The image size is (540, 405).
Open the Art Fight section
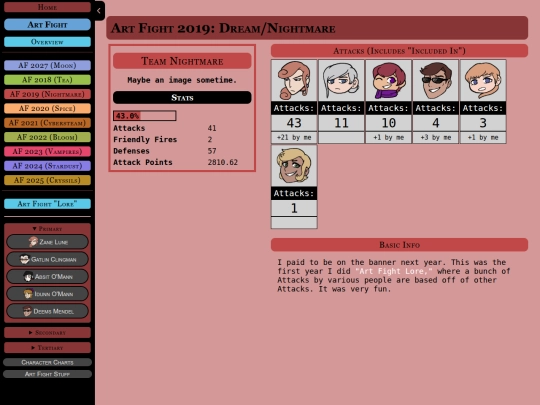tap(48, 24)
